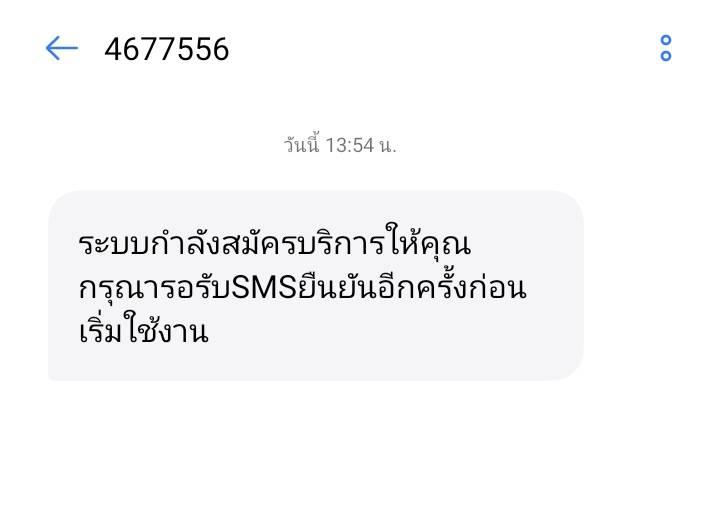Tap the gray SMS message bubble

click(x=315, y=285)
